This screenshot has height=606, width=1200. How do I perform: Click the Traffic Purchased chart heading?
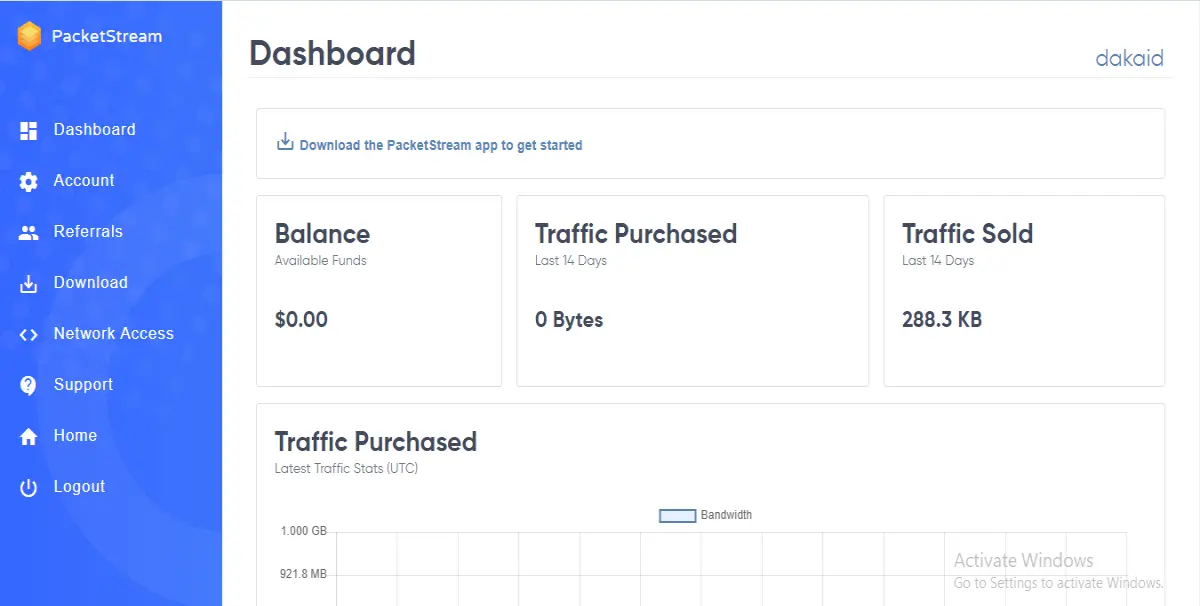click(376, 442)
